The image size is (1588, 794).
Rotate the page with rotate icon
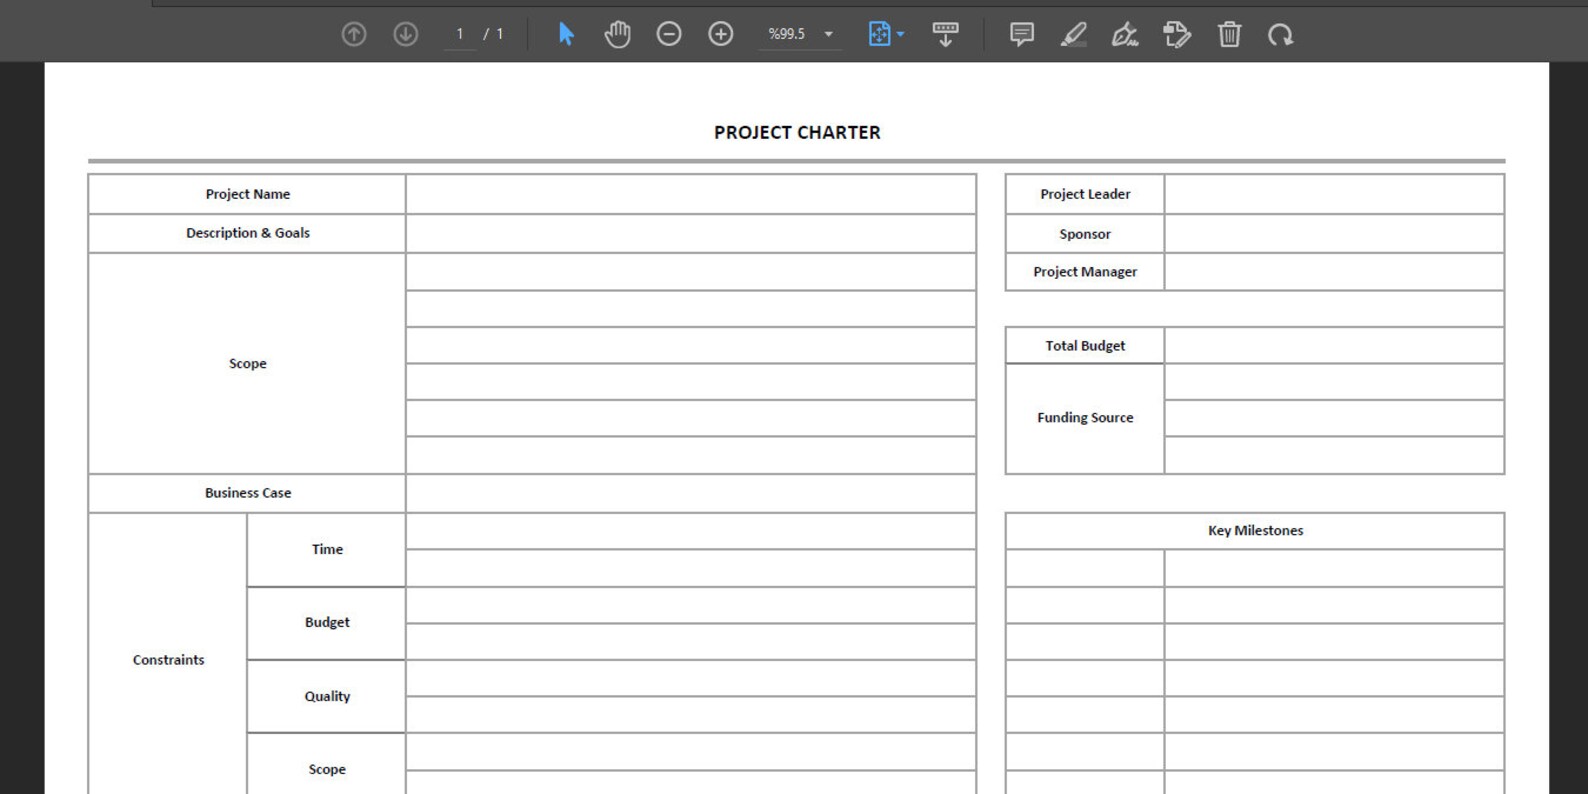(1281, 34)
